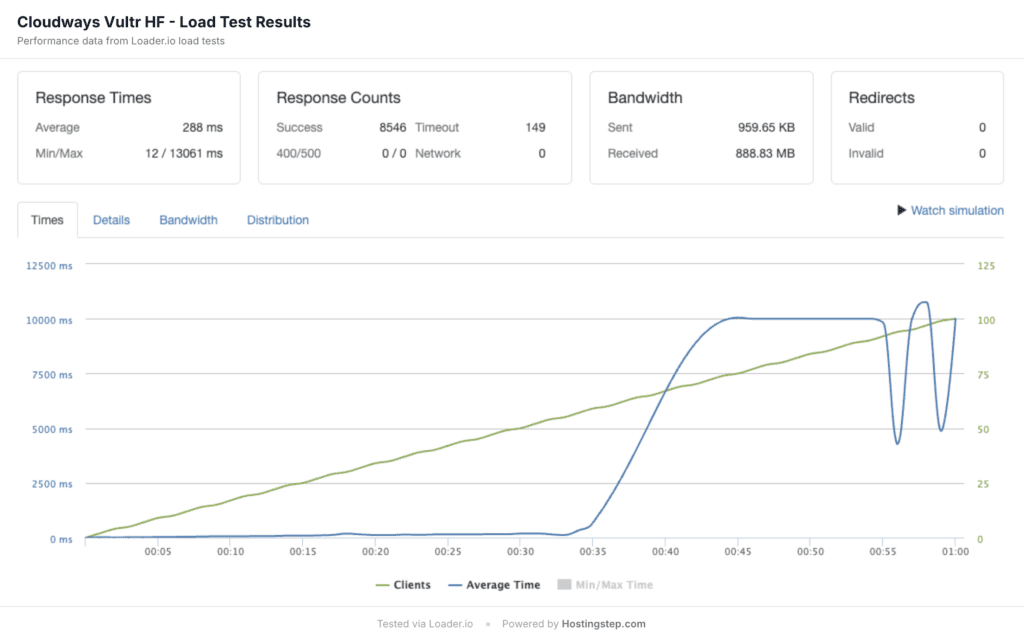Select the average value 288 ms
The width and height of the screenshot is (1024, 641).
click(x=202, y=127)
